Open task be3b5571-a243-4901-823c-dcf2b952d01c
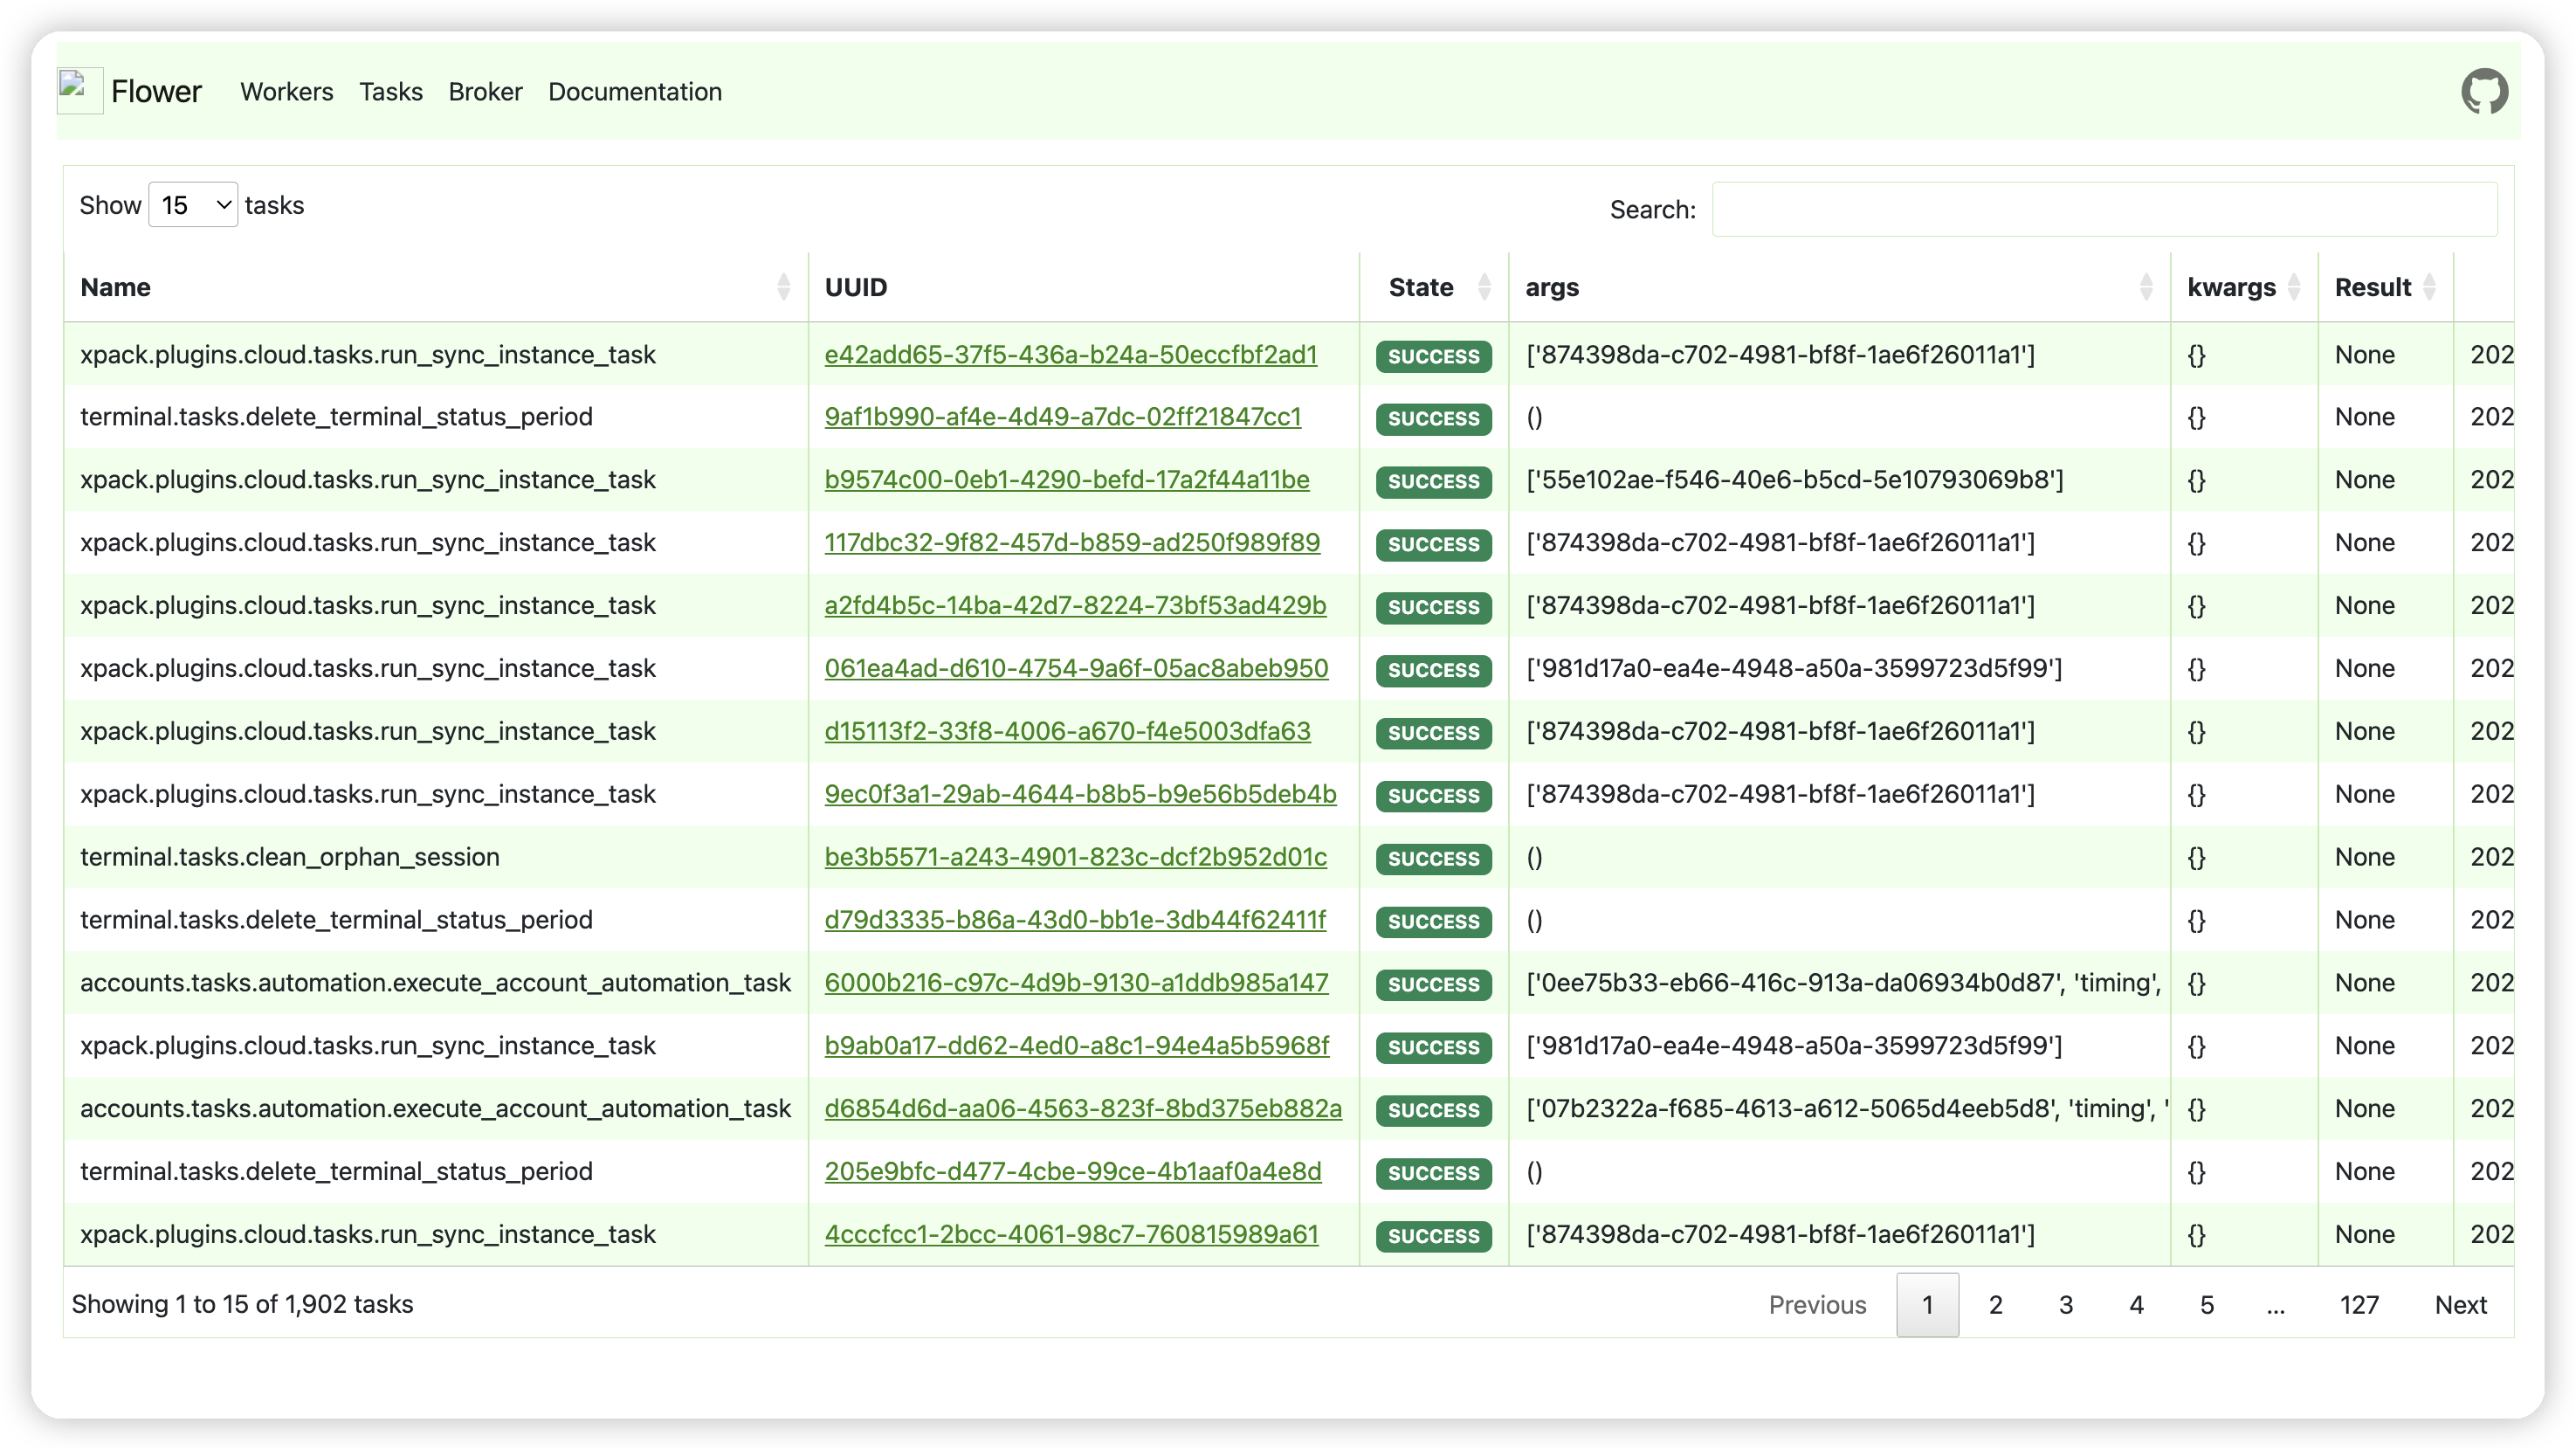The height and width of the screenshot is (1450, 2576). tap(1076, 858)
